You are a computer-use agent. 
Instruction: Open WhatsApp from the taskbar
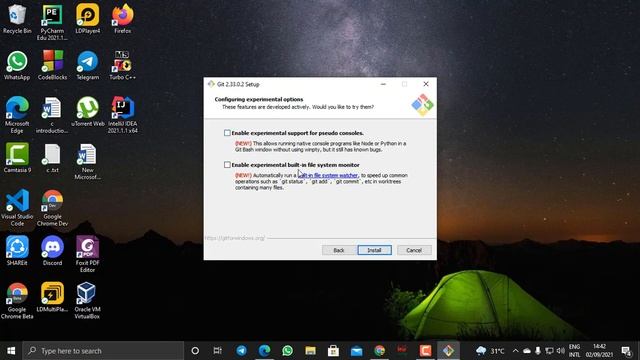[x=287, y=351]
